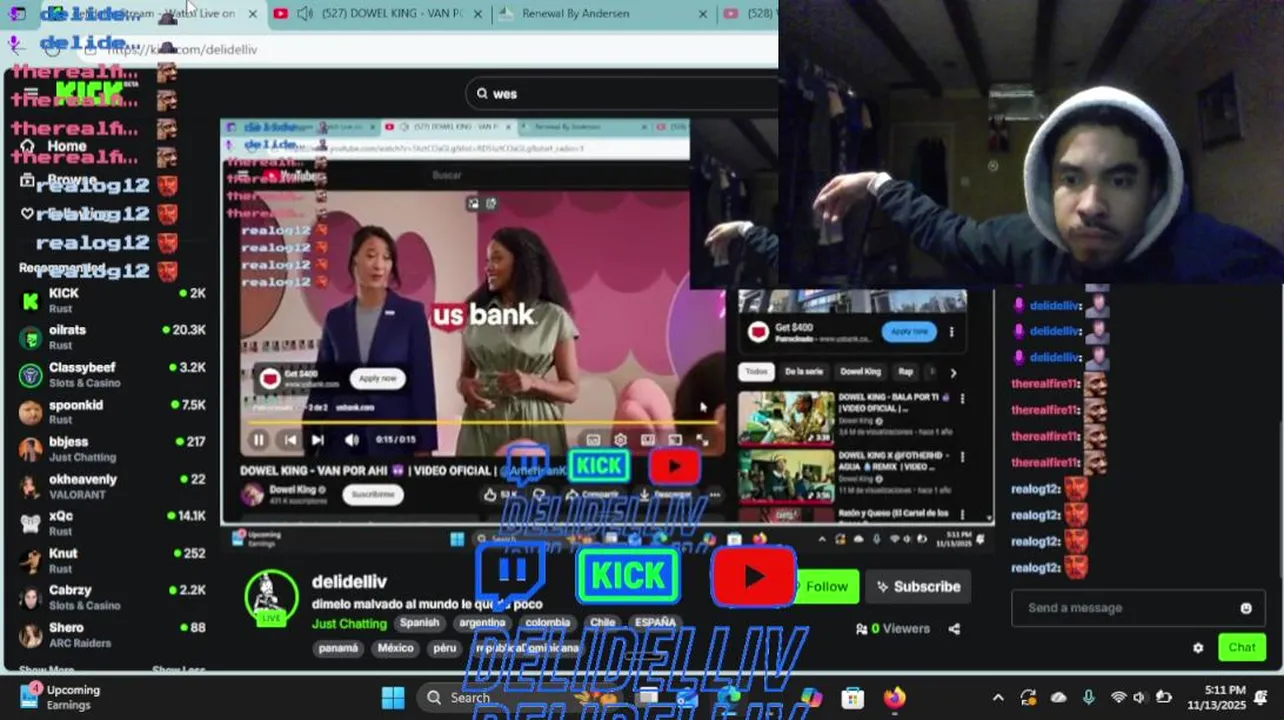Open notification bell in taskbar
This screenshot has height=720, width=1284.
click(x=1262, y=698)
